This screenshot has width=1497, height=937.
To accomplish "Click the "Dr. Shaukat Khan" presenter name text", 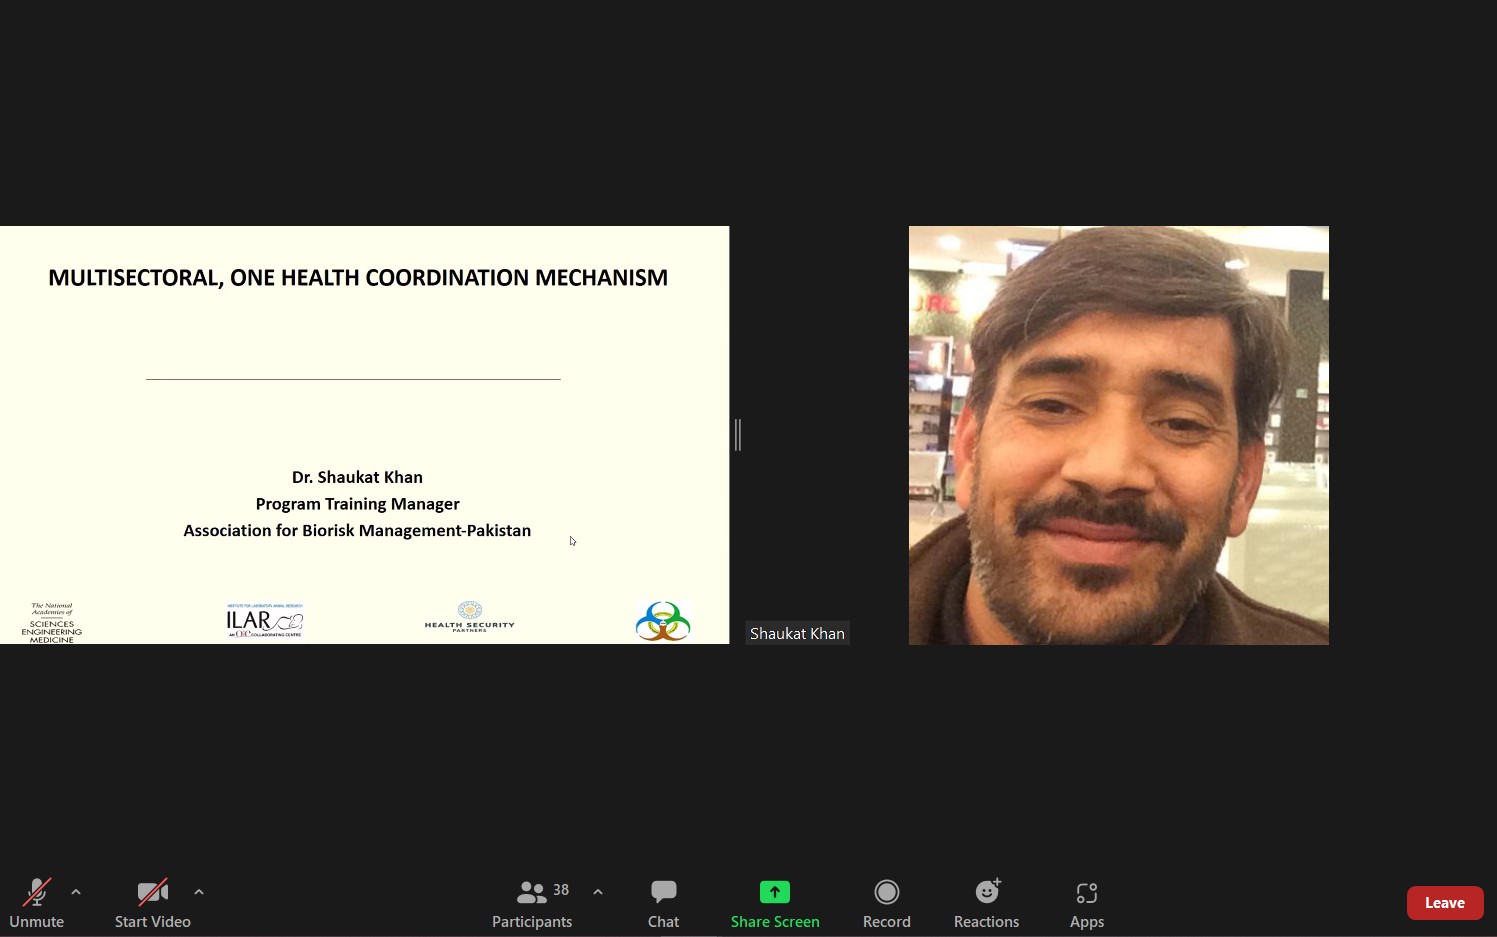I will [x=357, y=477].
